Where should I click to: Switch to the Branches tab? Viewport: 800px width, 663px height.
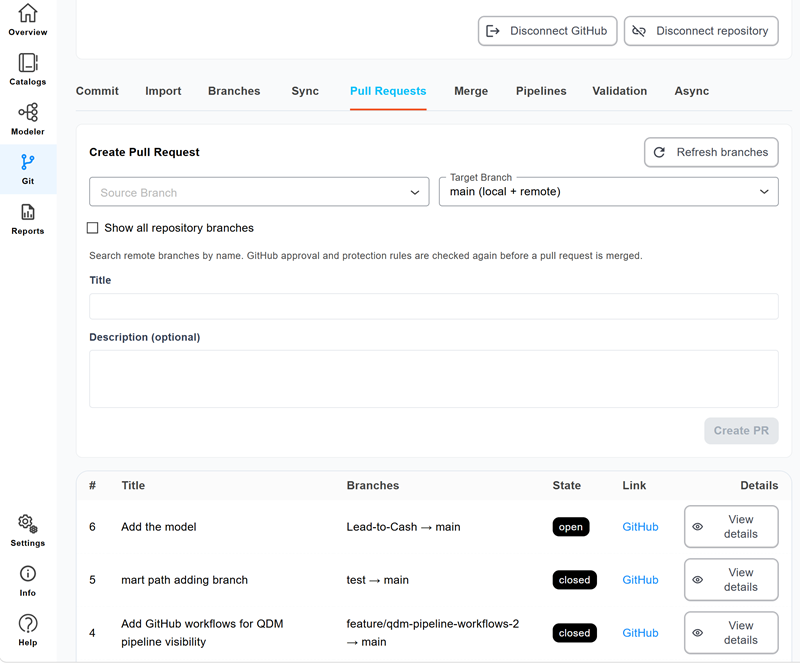coord(234,91)
